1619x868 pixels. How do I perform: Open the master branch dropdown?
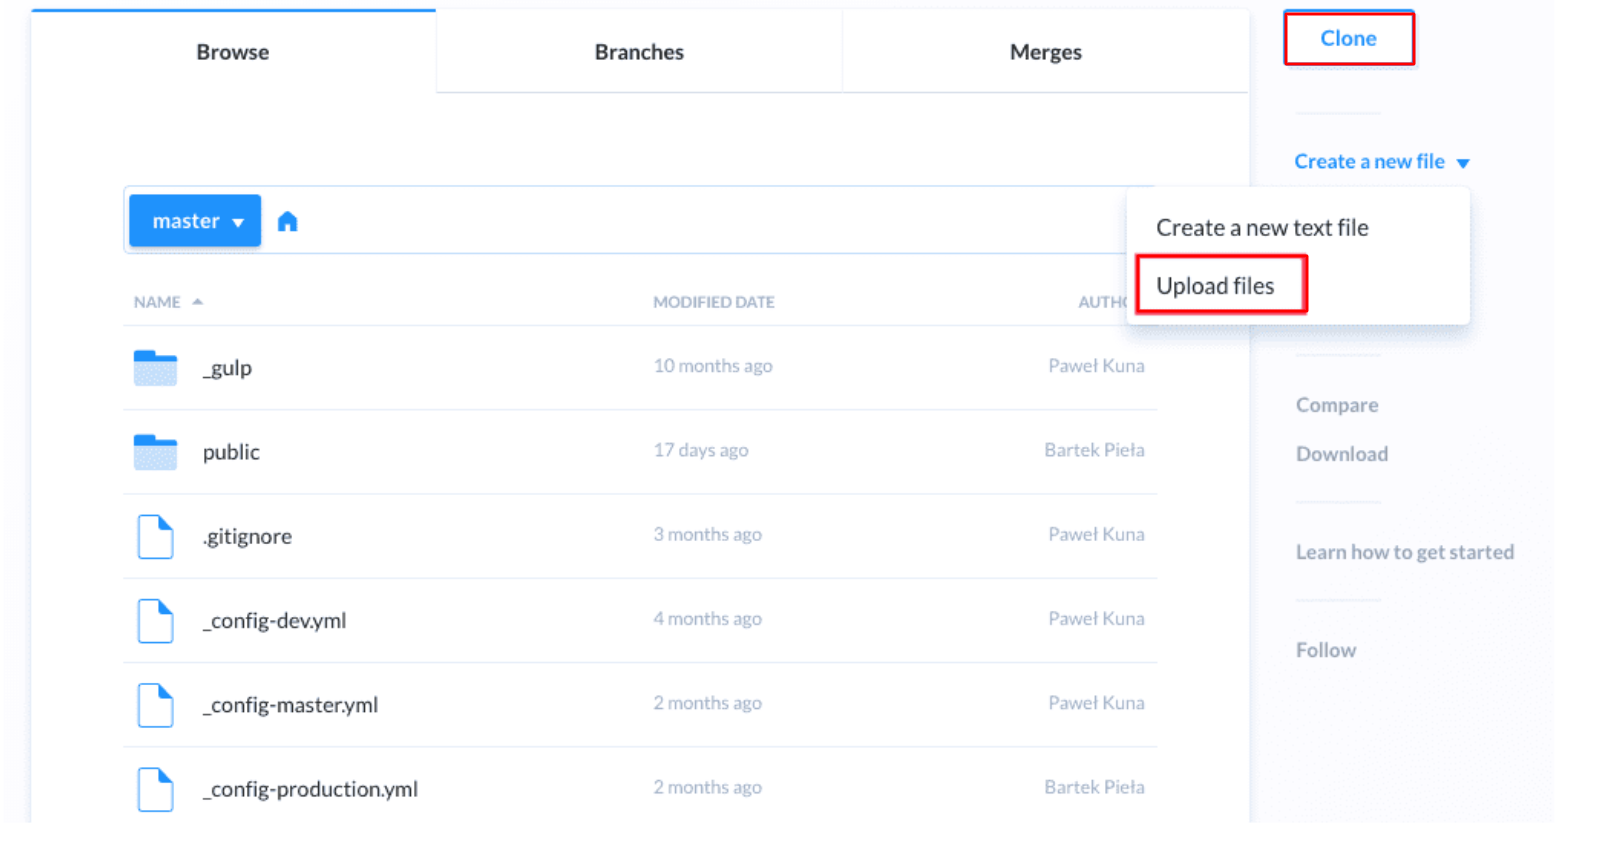click(195, 221)
